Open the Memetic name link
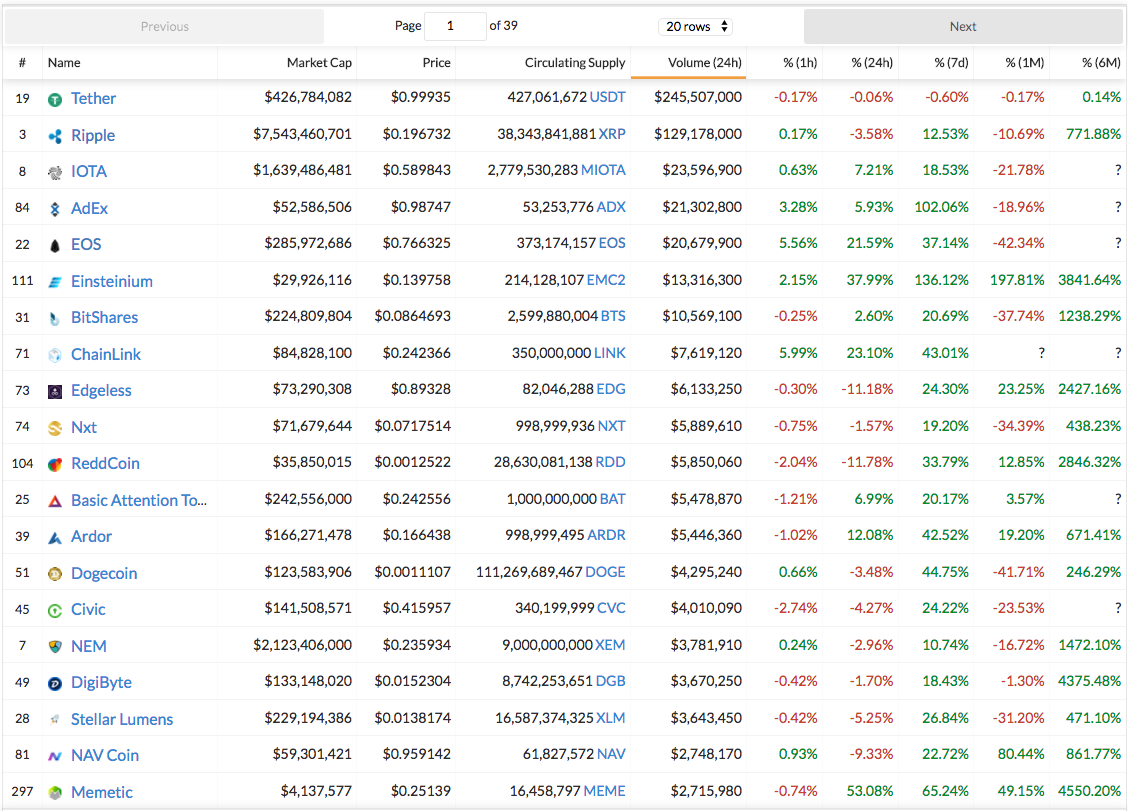The height and width of the screenshot is (811, 1128). (x=101, y=792)
